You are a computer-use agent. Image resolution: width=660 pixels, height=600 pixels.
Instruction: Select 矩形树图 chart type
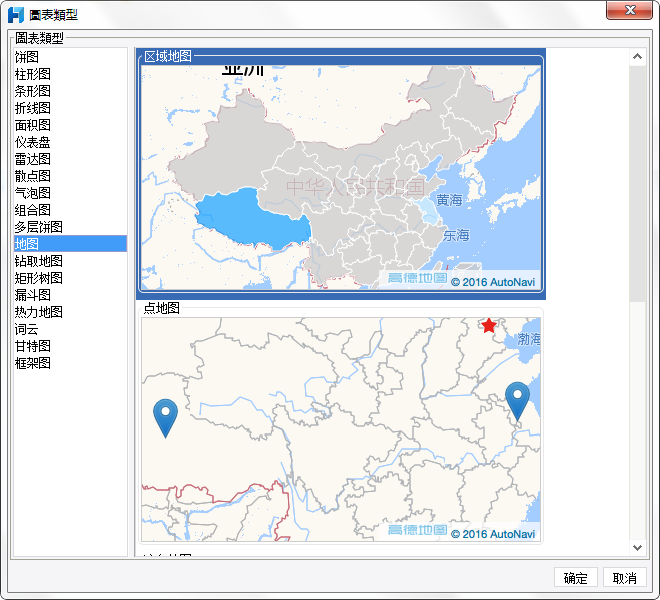tap(70, 278)
